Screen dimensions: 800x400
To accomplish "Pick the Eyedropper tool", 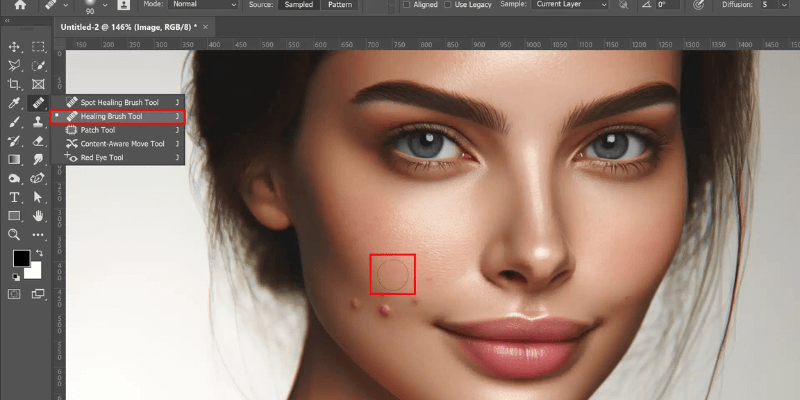I will (x=15, y=103).
